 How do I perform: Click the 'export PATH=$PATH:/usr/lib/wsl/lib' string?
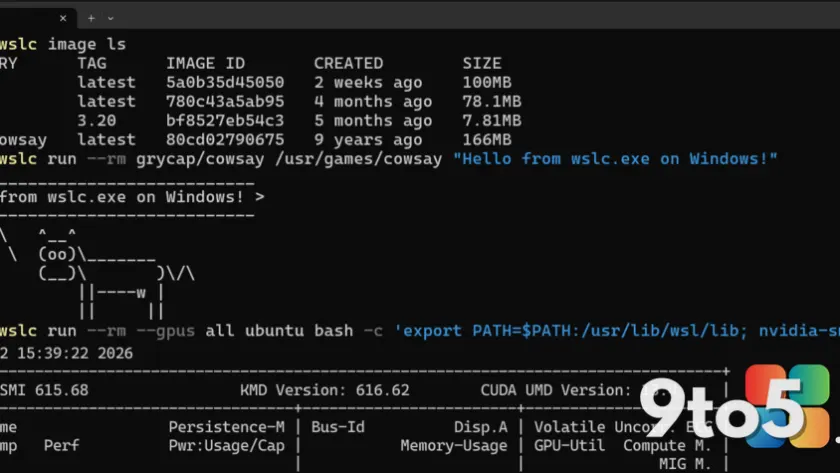coord(571,331)
